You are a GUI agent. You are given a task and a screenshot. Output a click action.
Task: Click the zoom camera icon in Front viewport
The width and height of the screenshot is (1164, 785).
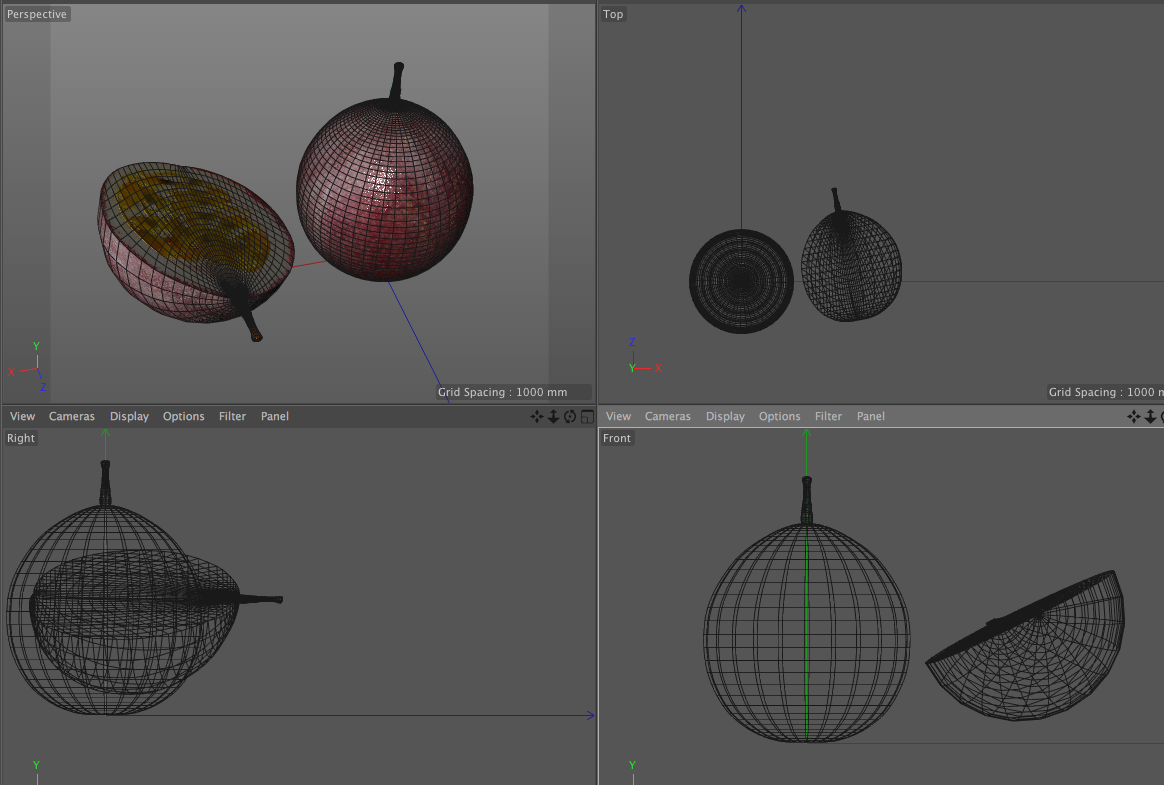[1150, 417]
